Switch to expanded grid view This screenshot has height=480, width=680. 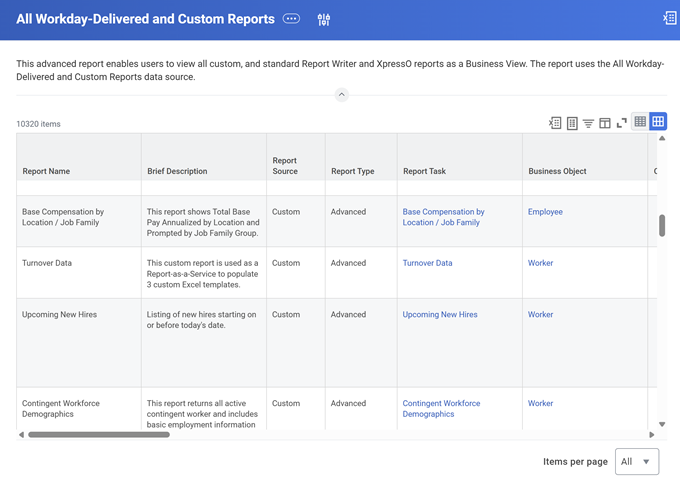658,121
